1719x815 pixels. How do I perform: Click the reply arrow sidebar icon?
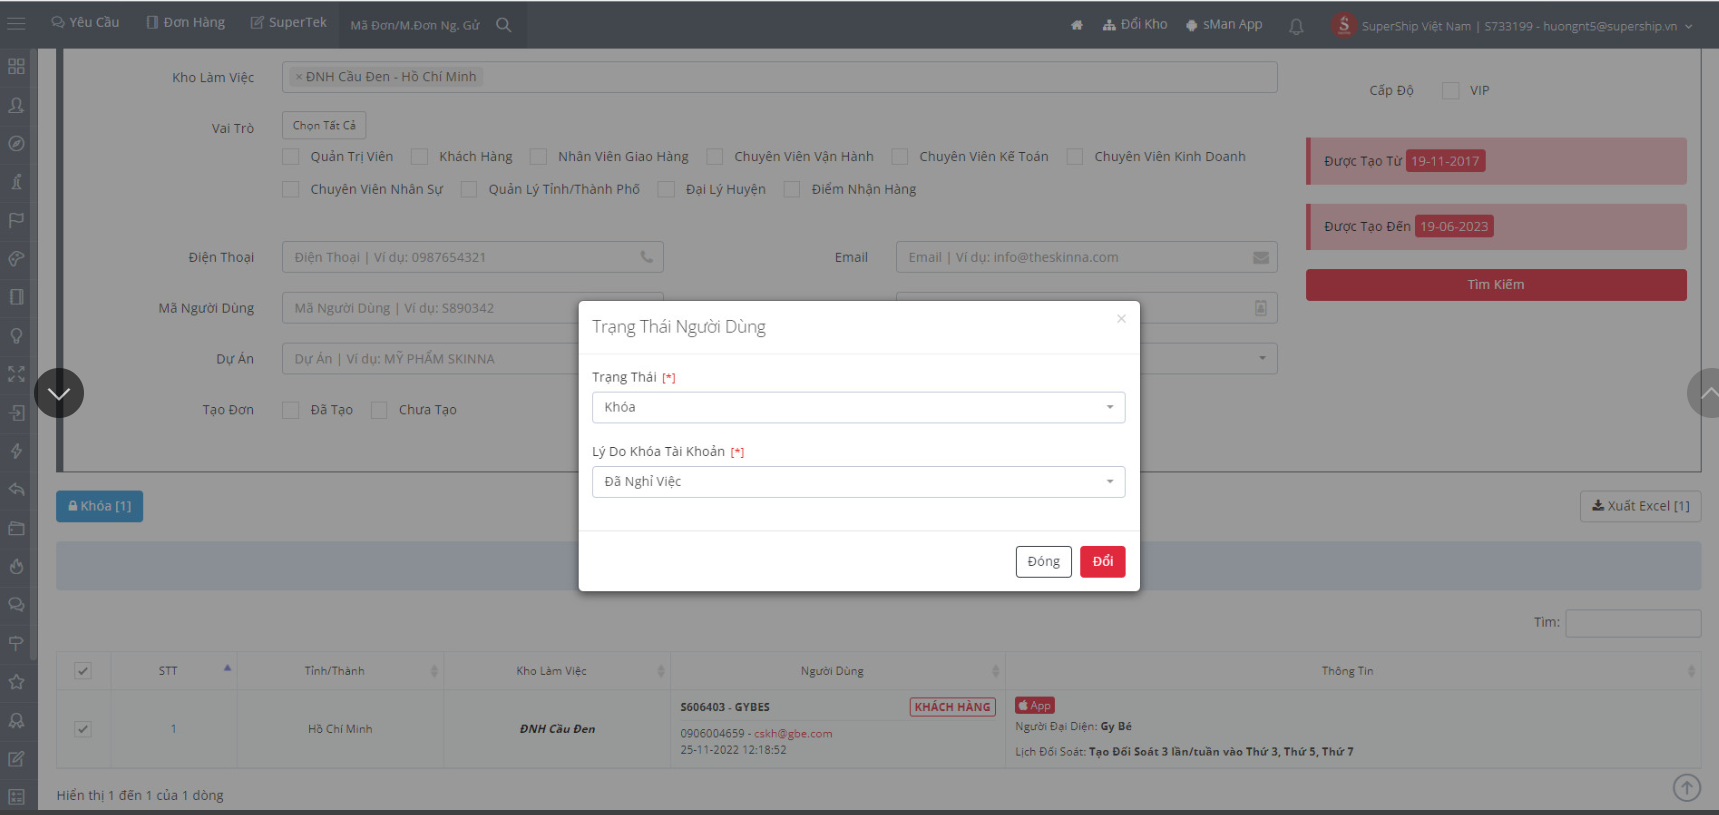[x=16, y=489]
